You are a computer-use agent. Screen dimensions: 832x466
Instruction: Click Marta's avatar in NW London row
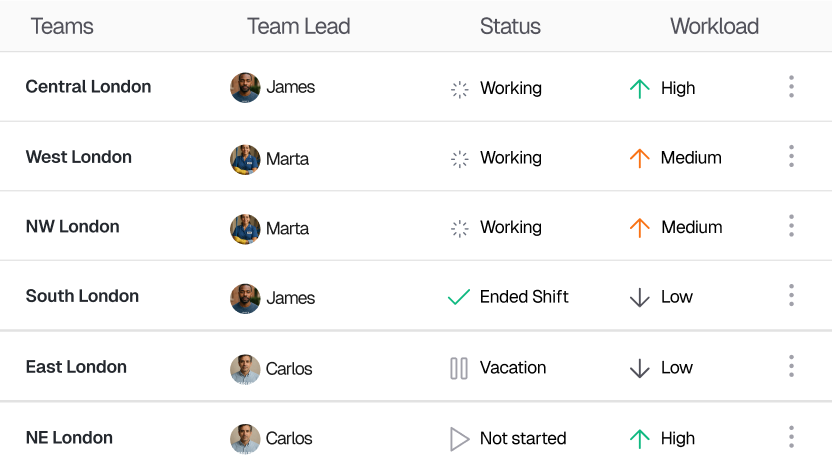tap(245, 229)
